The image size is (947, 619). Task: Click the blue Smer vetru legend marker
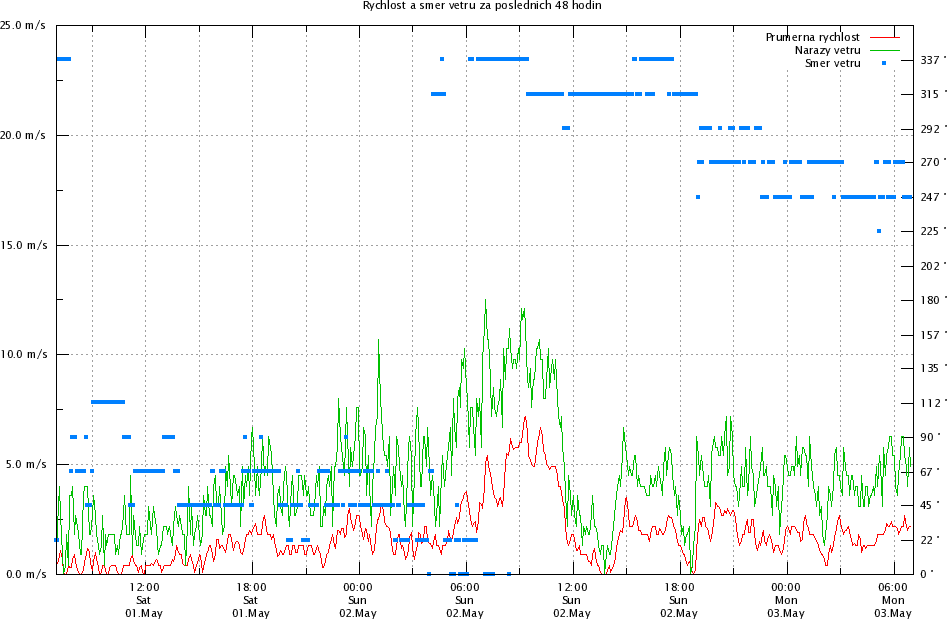pos(884,63)
